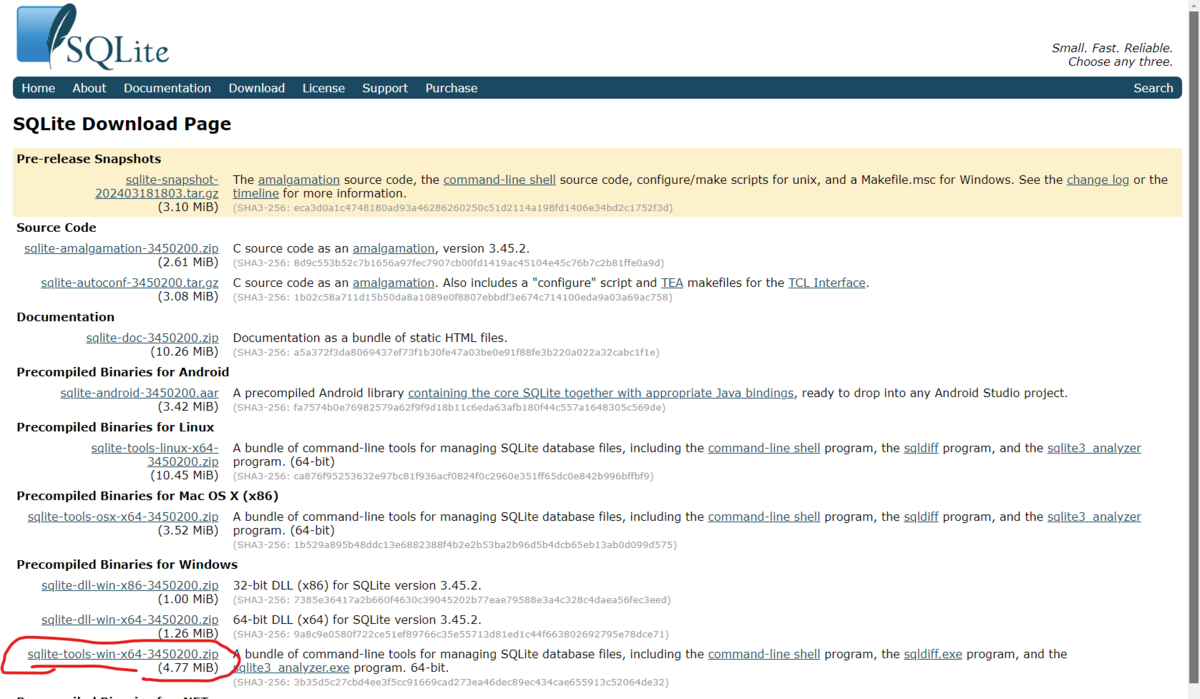Open command-line shell link in Linux row
1200x699 pixels.
coord(764,448)
